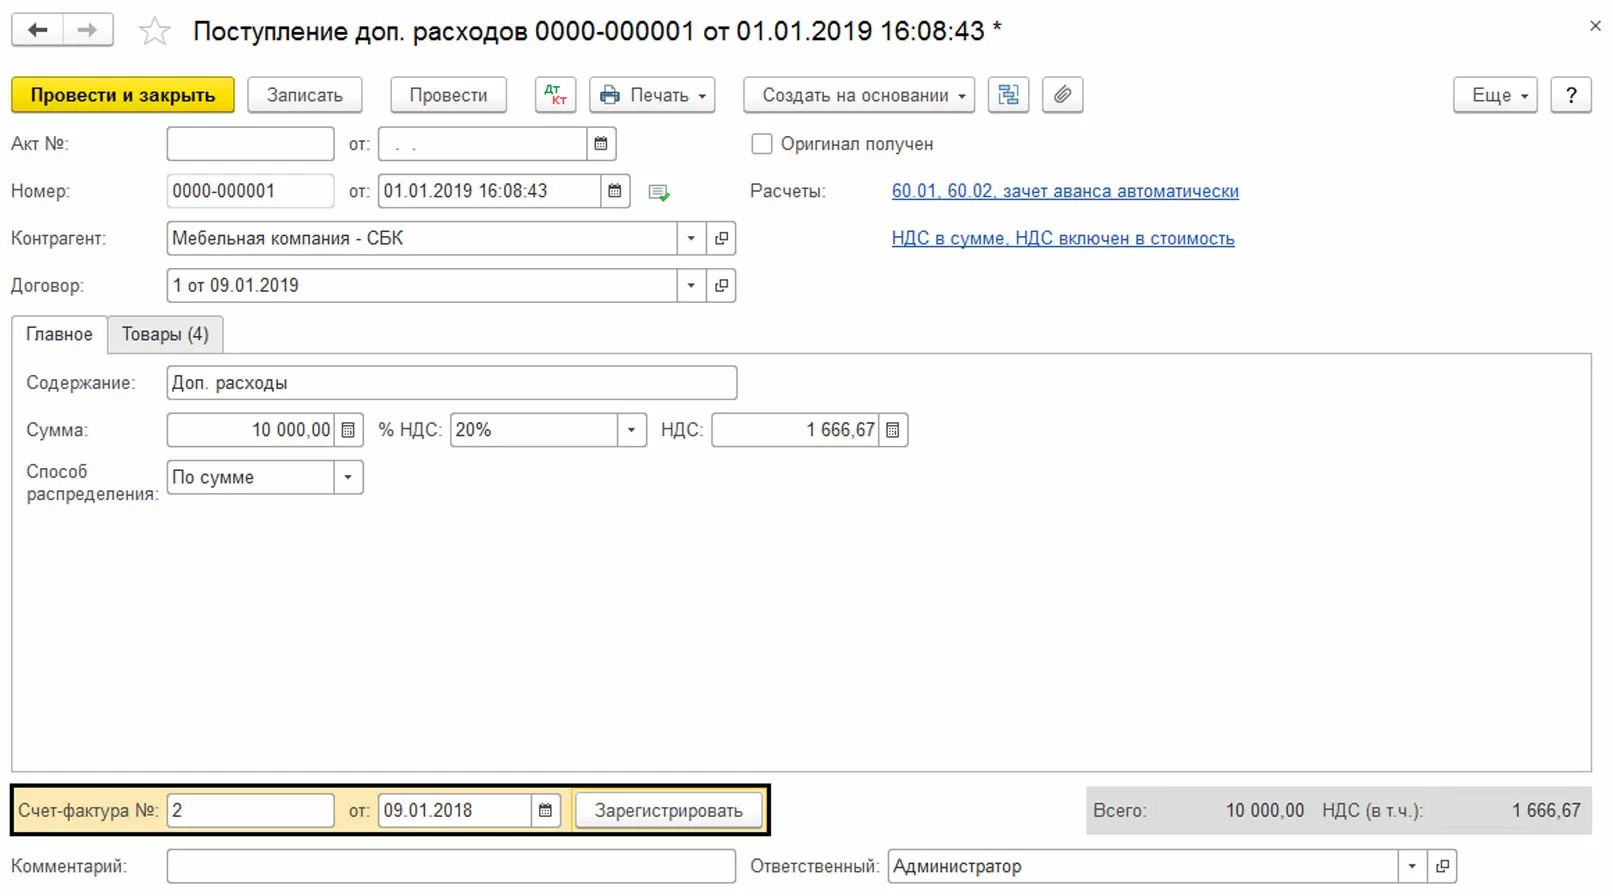Close the document with the X
This screenshot has width=1613, height=896.
click(1595, 26)
